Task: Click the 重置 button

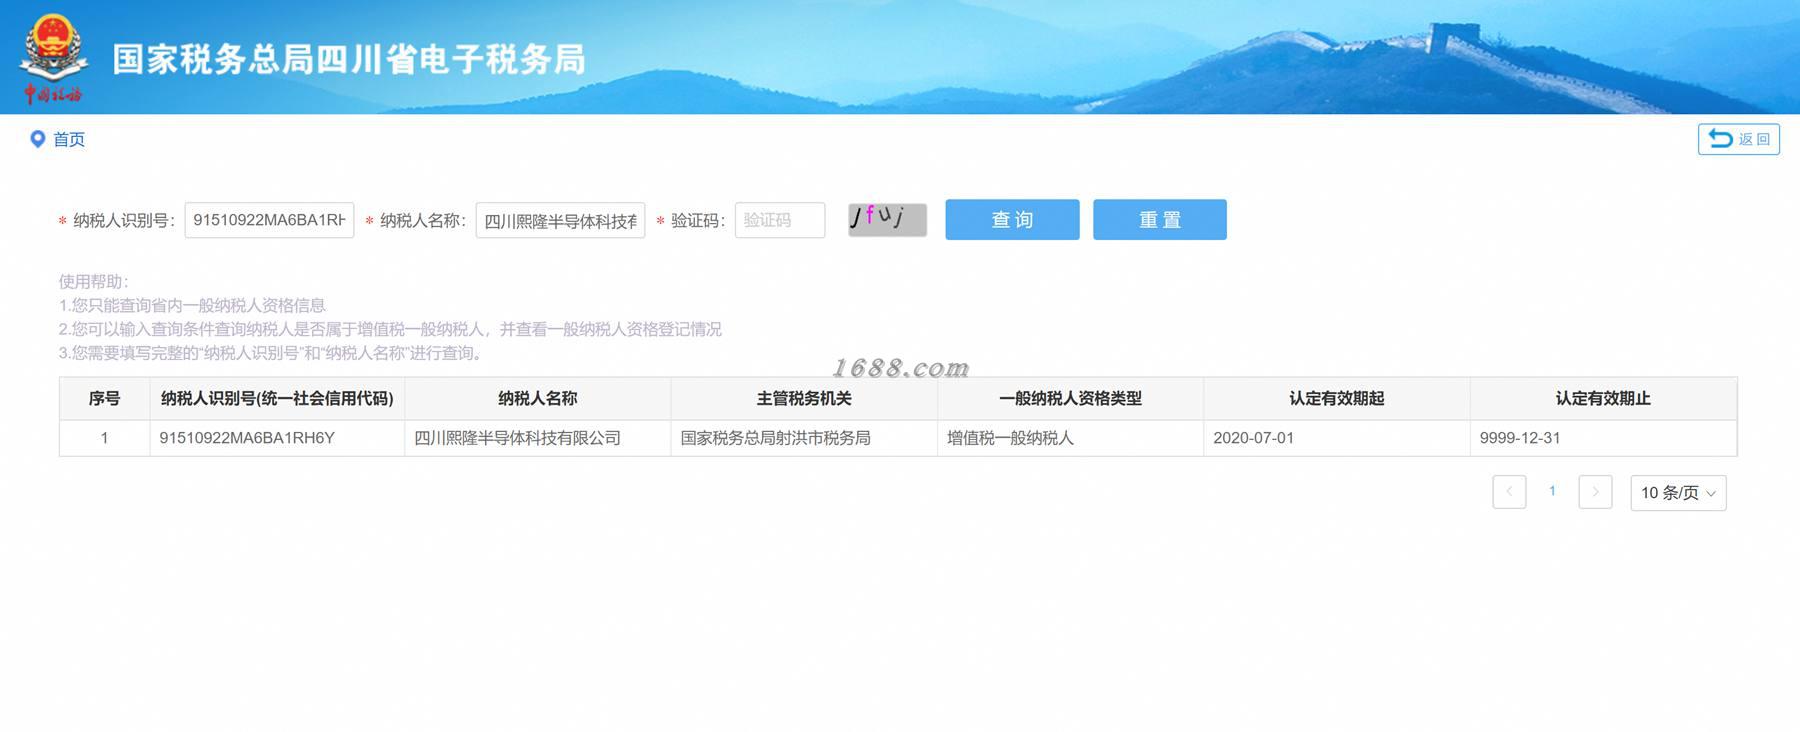Action: tap(1160, 219)
